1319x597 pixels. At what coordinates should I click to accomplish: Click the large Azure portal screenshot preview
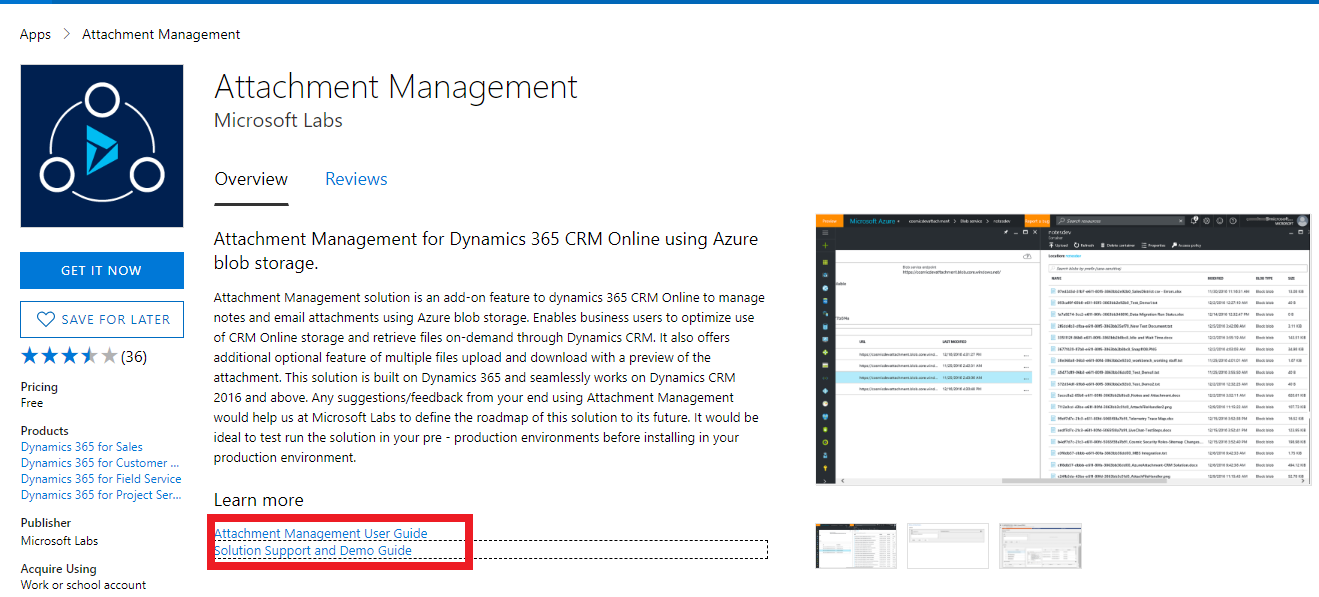pos(1063,349)
